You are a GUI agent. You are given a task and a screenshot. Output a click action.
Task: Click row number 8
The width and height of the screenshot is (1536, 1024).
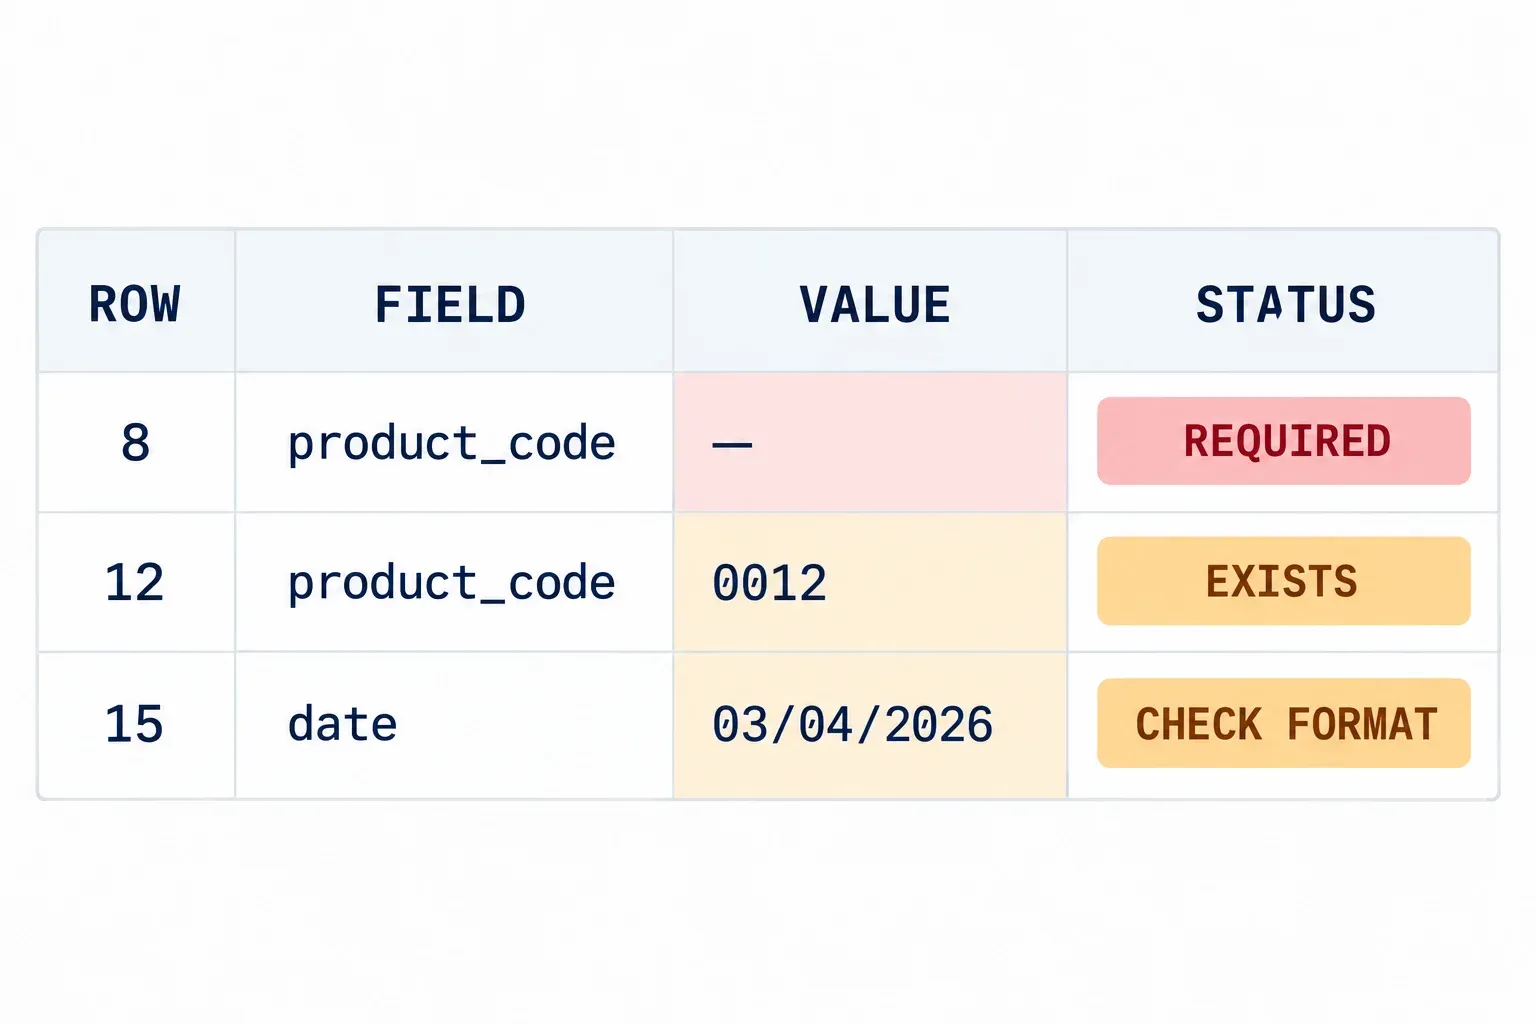pyautogui.click(x=136, y=442)
